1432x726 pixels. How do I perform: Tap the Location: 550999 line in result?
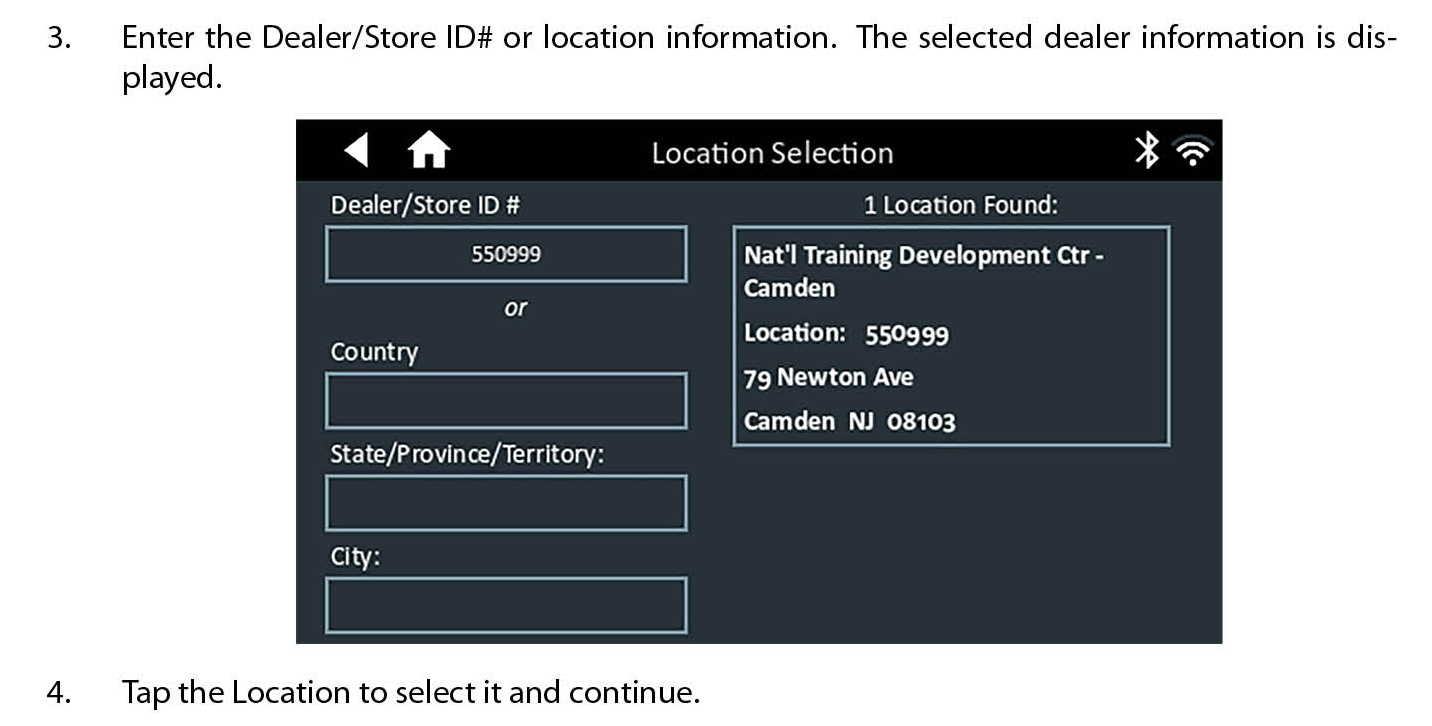coord(846,334)
